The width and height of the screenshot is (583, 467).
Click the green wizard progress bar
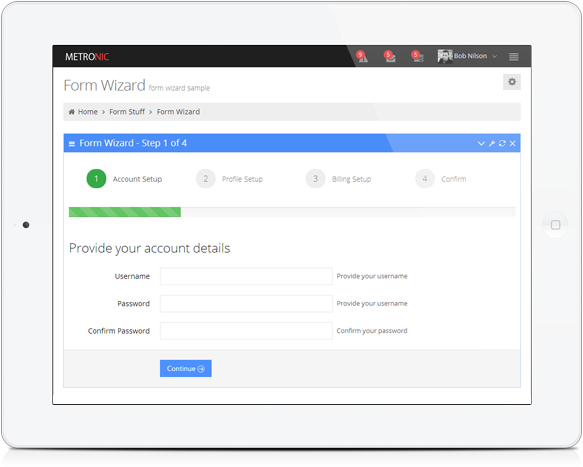(x=125, y=212)
